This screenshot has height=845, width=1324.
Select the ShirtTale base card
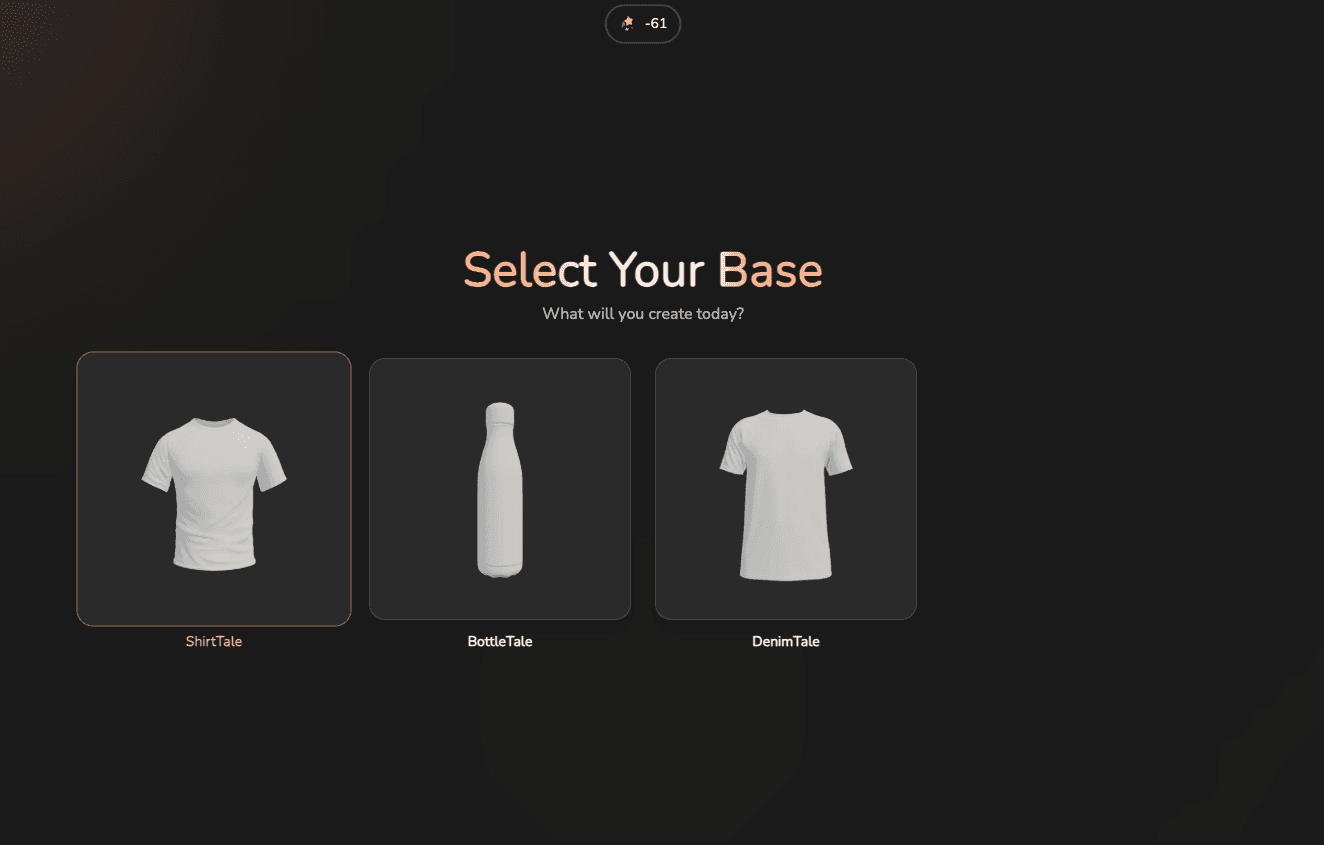click(x=214, y=489)
